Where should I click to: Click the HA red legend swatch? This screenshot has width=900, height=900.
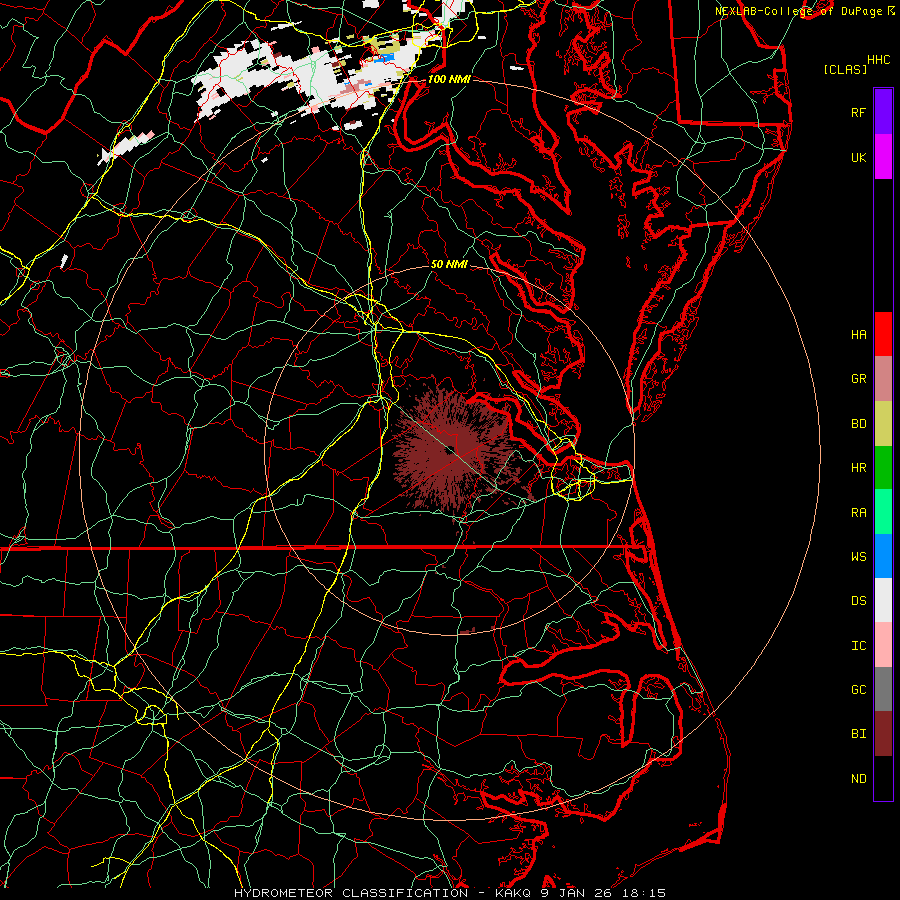(x=883, y=334)
